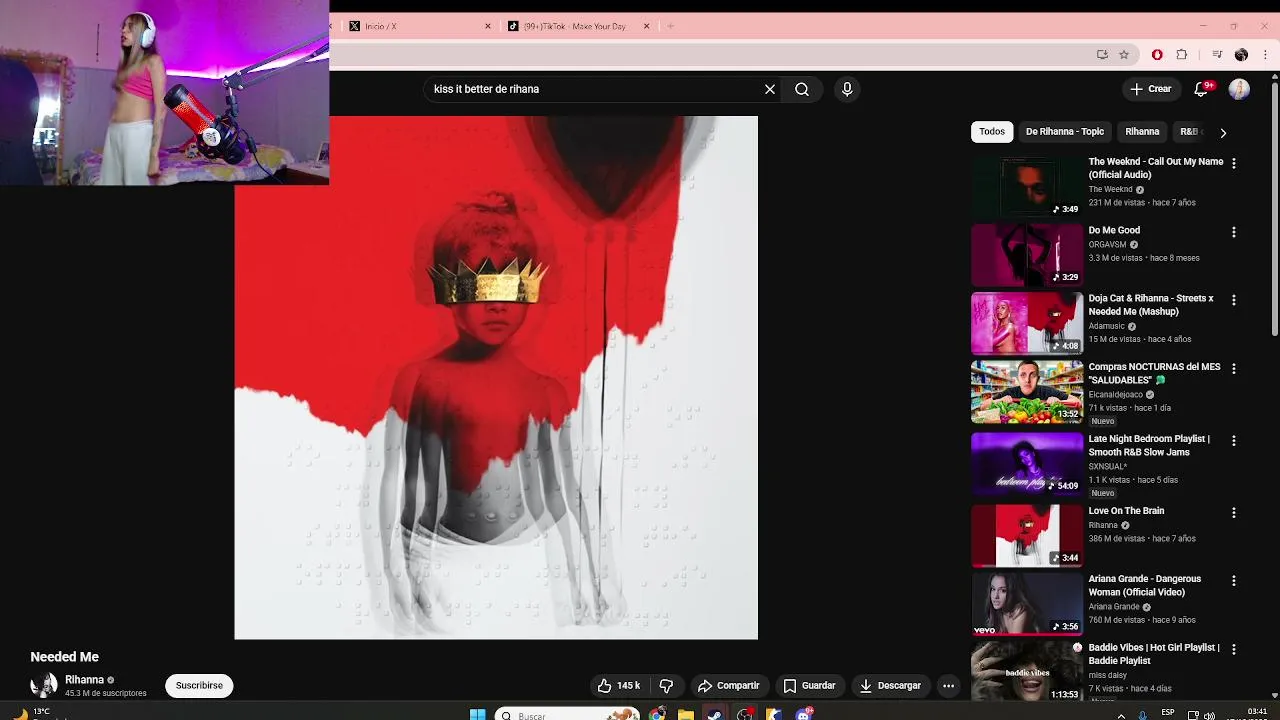Click the Needed Me album art video
Screen dimensions: 1280x720
pos(496,378)
